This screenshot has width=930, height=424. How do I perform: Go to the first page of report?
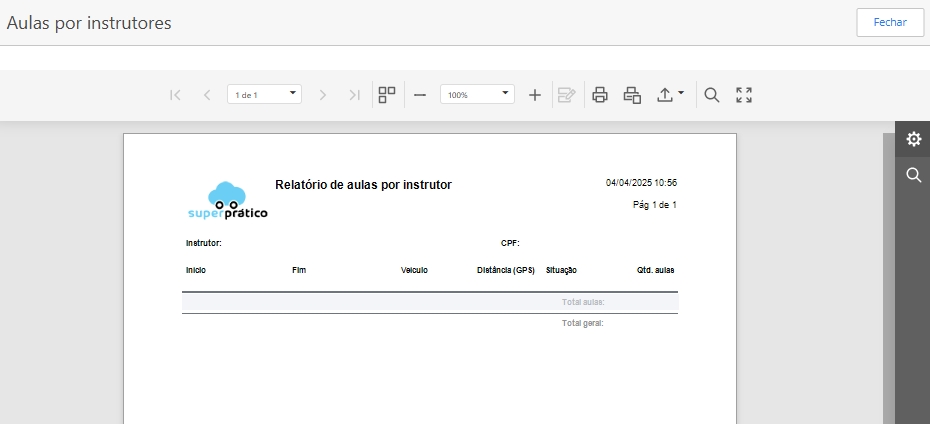tap(175, 95)
